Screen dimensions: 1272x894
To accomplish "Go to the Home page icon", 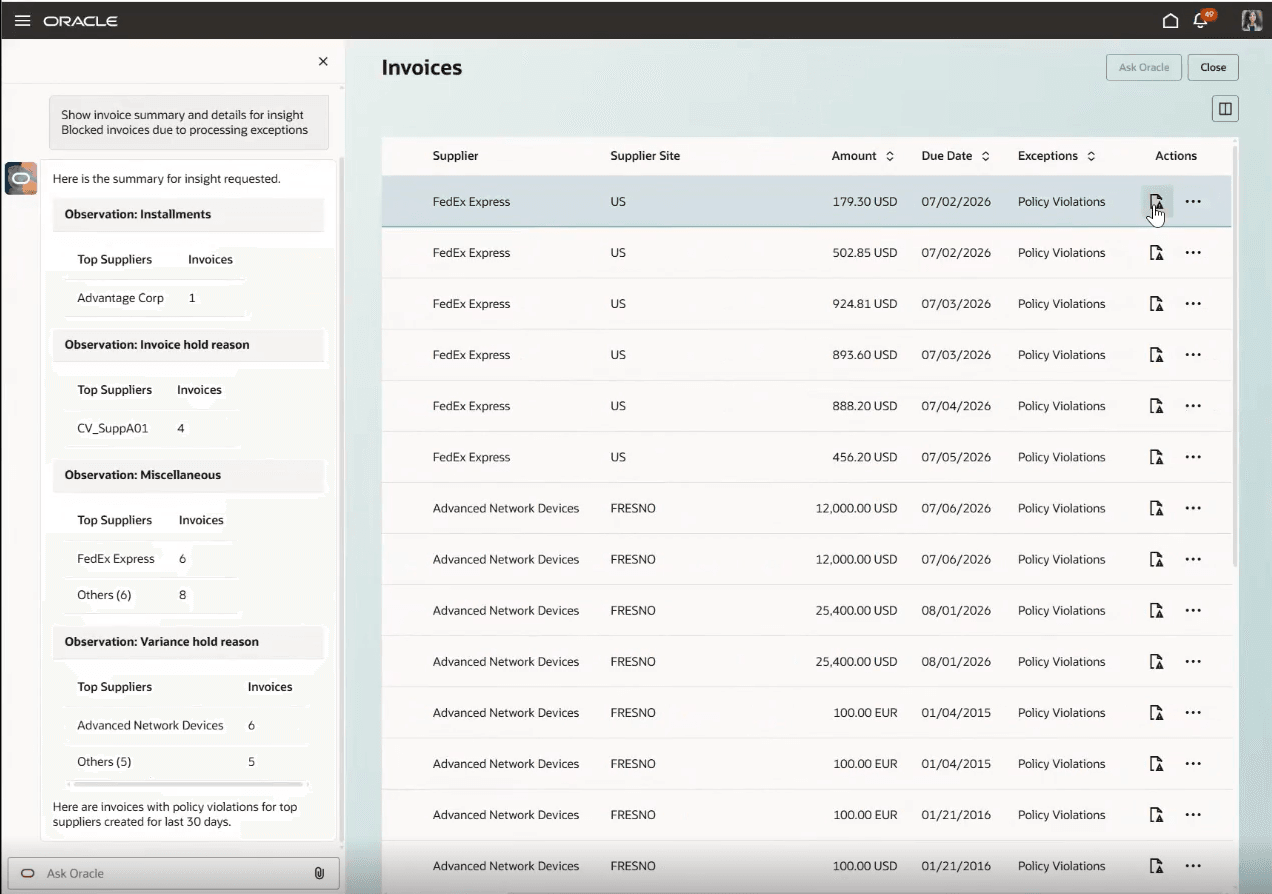I will pyautogui.click(x=1170, y=20).
